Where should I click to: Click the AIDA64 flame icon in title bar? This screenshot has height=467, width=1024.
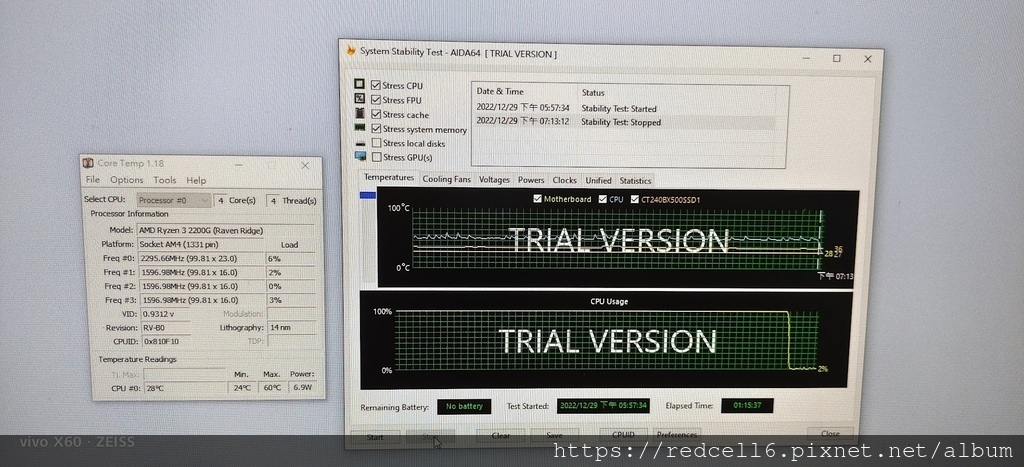[351, 51]
